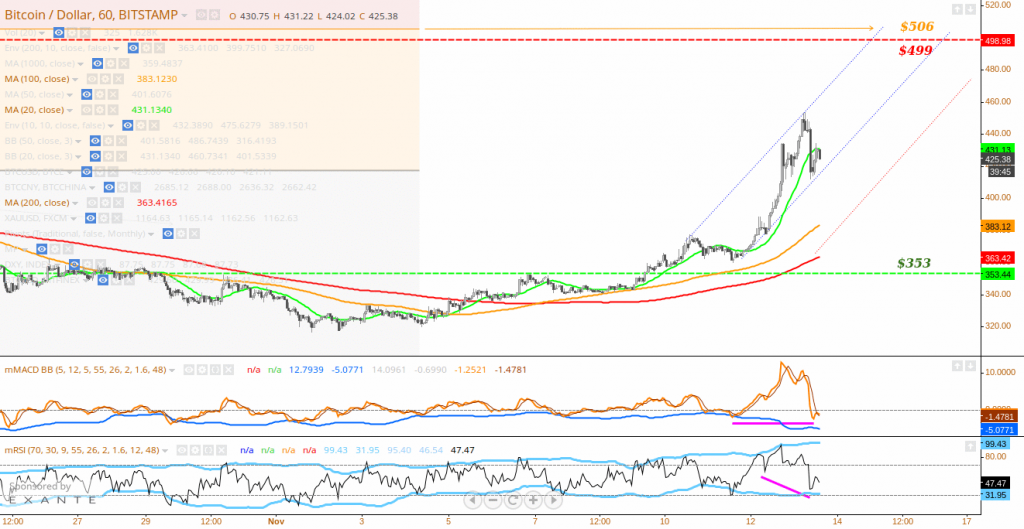Toggle visibility eye for MA (50, close)
Screen dimensions: 1024x529
click(87, 95)
